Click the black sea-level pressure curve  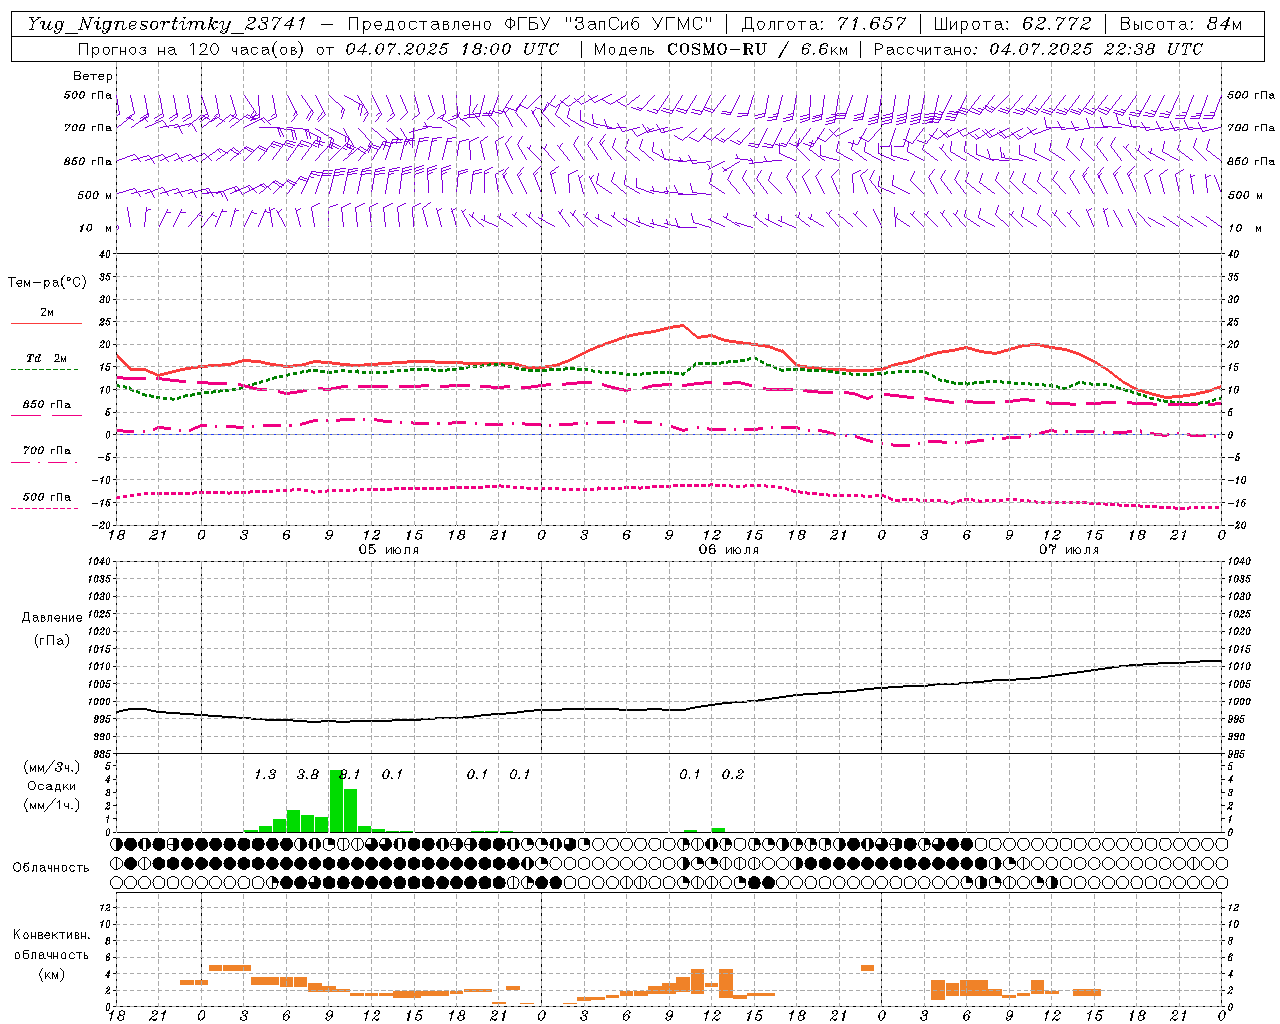click(x=668, y=710)
